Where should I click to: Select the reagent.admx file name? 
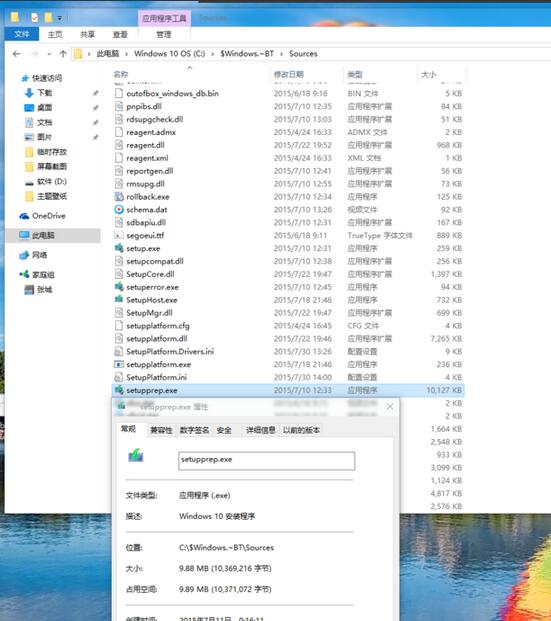[151, 132]
